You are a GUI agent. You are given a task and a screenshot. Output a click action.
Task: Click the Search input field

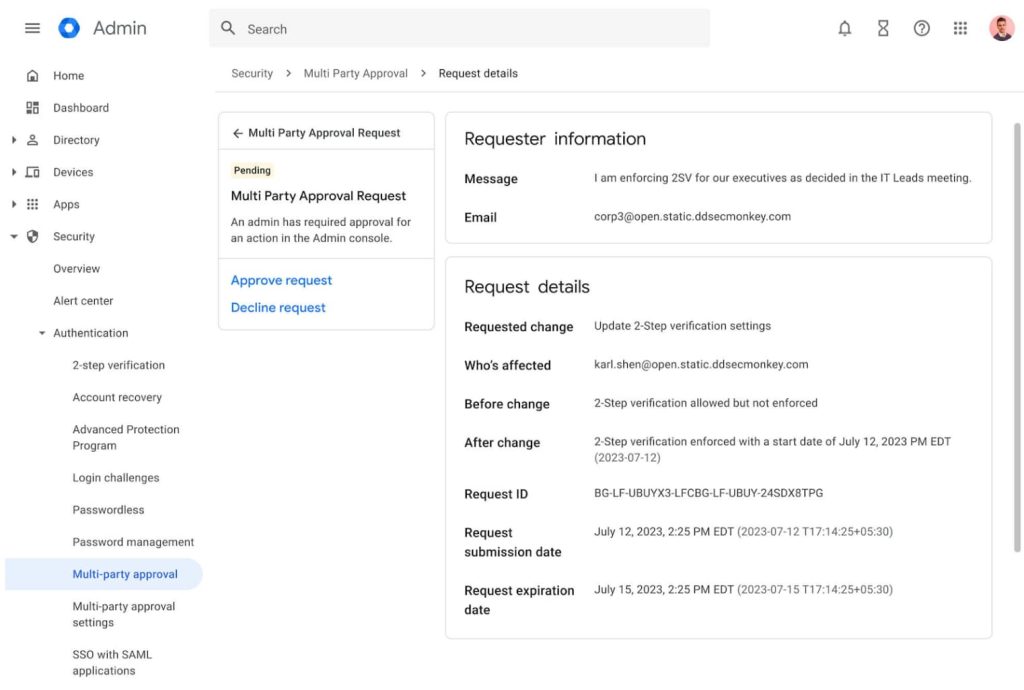(470, 29)
